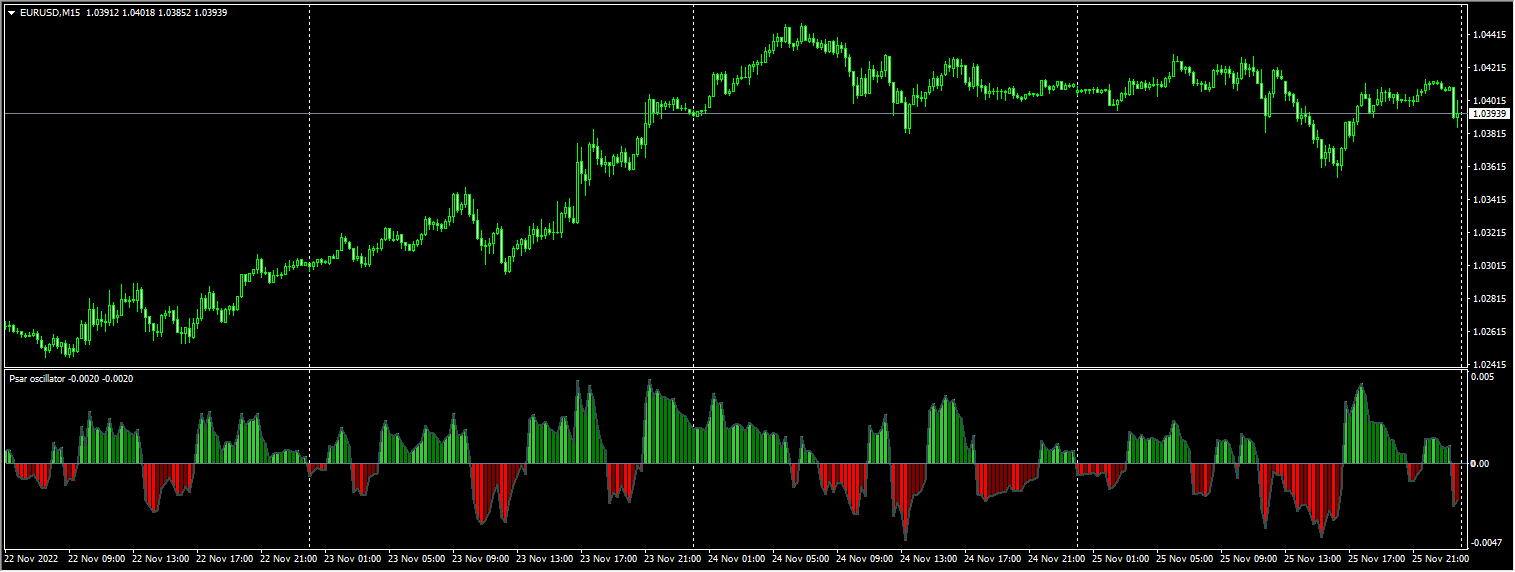The width and height of the screenshot is (1515, 572).
Task: Click the 24 Nov 01:00 time label
Action: [x=737, y=559]
